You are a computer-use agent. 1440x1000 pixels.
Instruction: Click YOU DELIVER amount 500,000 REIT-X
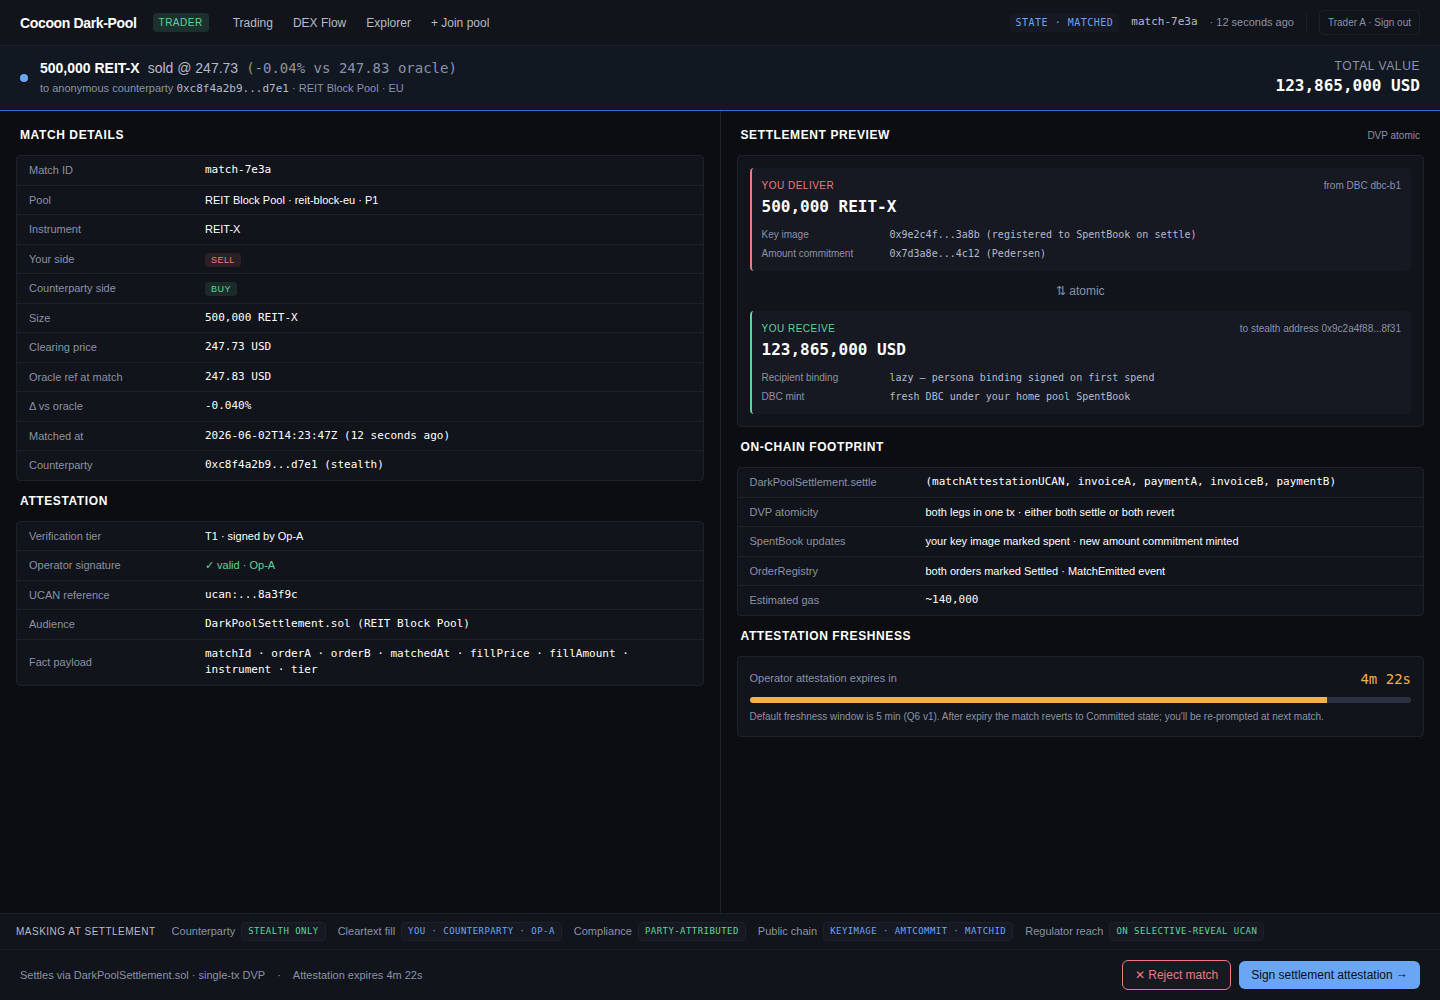point(829,206)
